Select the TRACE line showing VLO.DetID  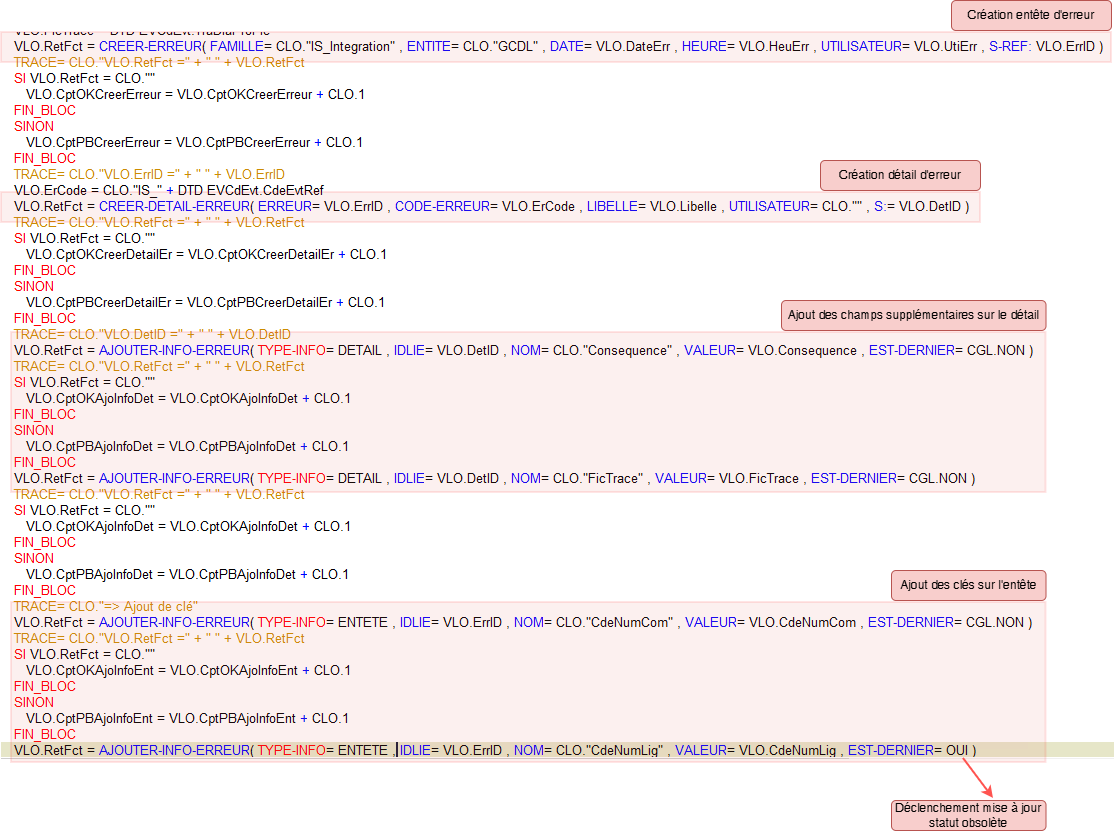coord(152,334)
